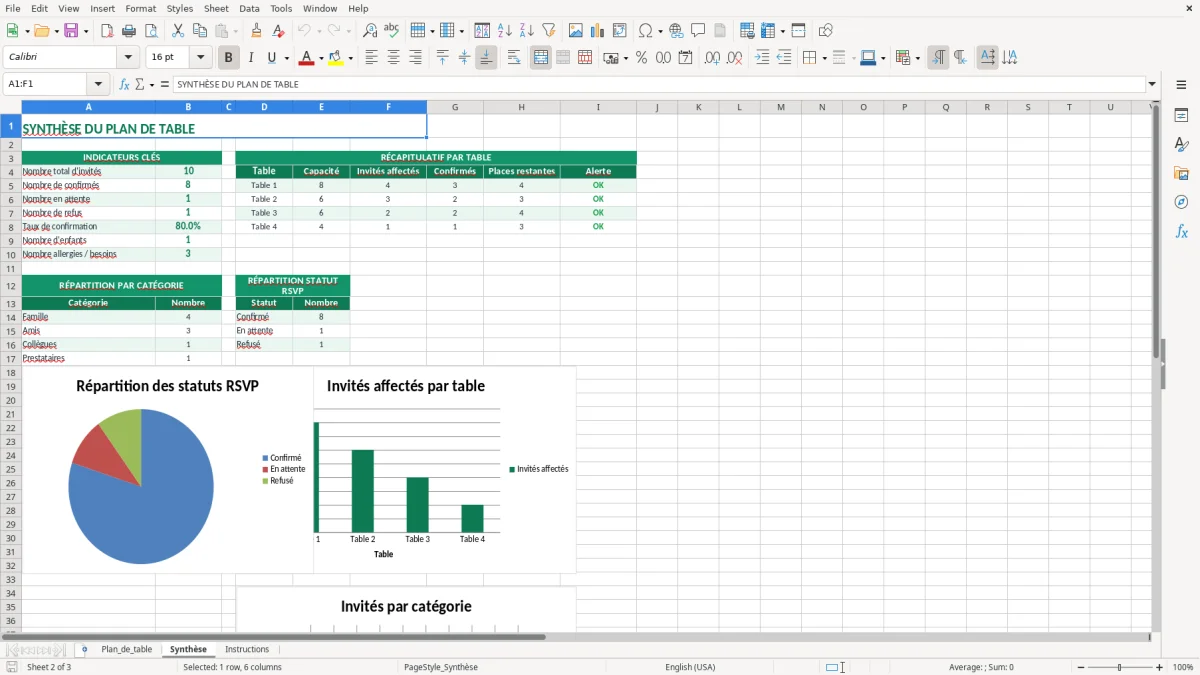Insert a chart
Image resolution: width=1200 pixels, height=675 pixels.
coord(598,31)
